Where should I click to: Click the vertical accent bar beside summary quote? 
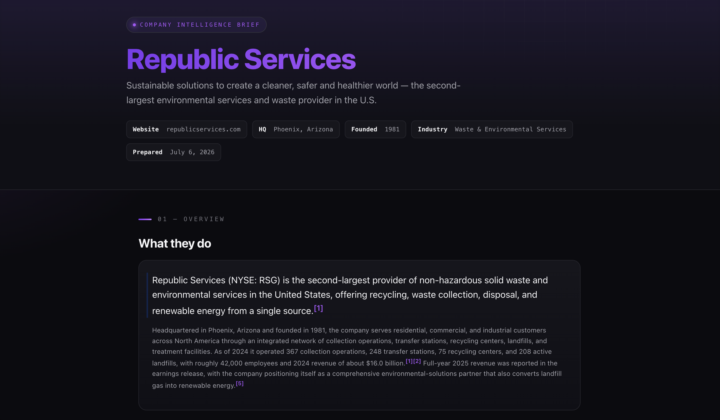[x=147, y=295]
